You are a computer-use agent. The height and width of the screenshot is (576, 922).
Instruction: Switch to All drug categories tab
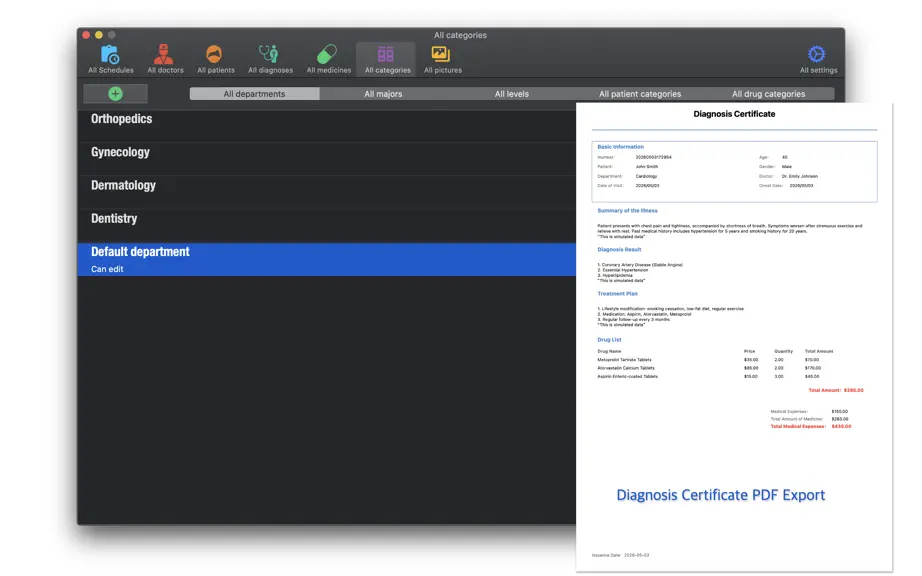pos(768,93)
